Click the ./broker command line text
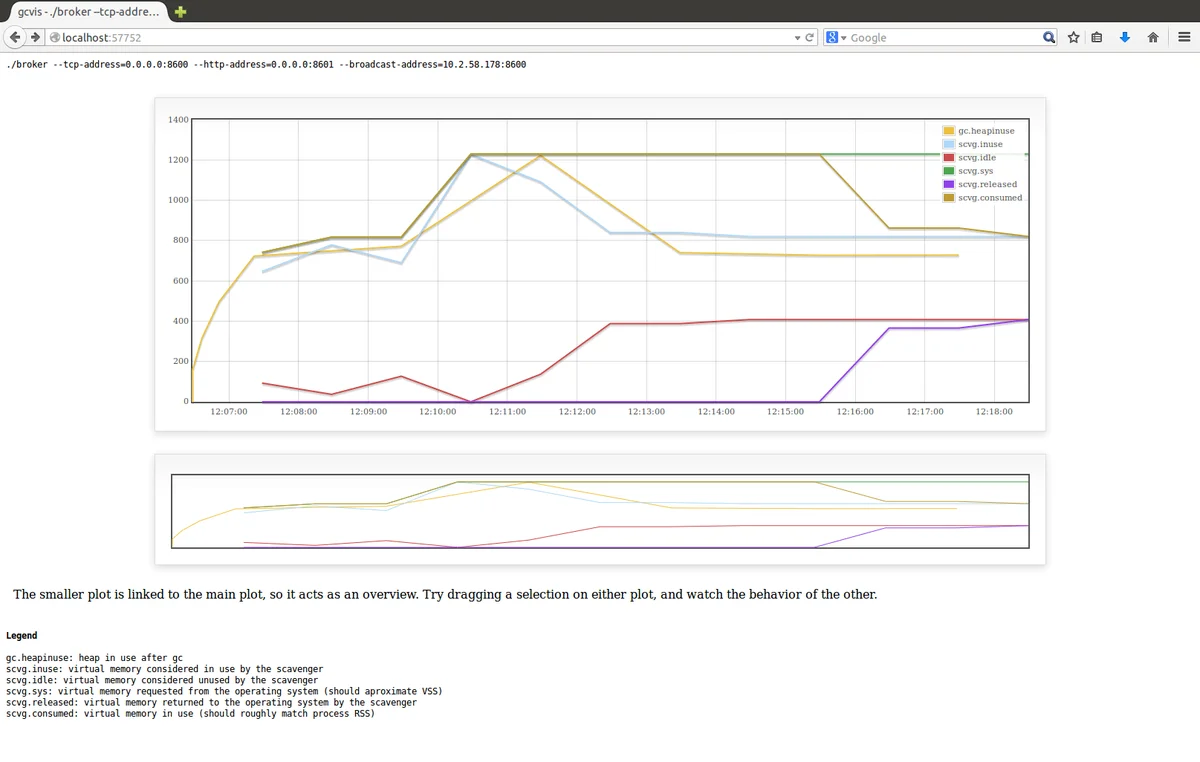This screenshot has width=1200, height=762. [266, 64]
